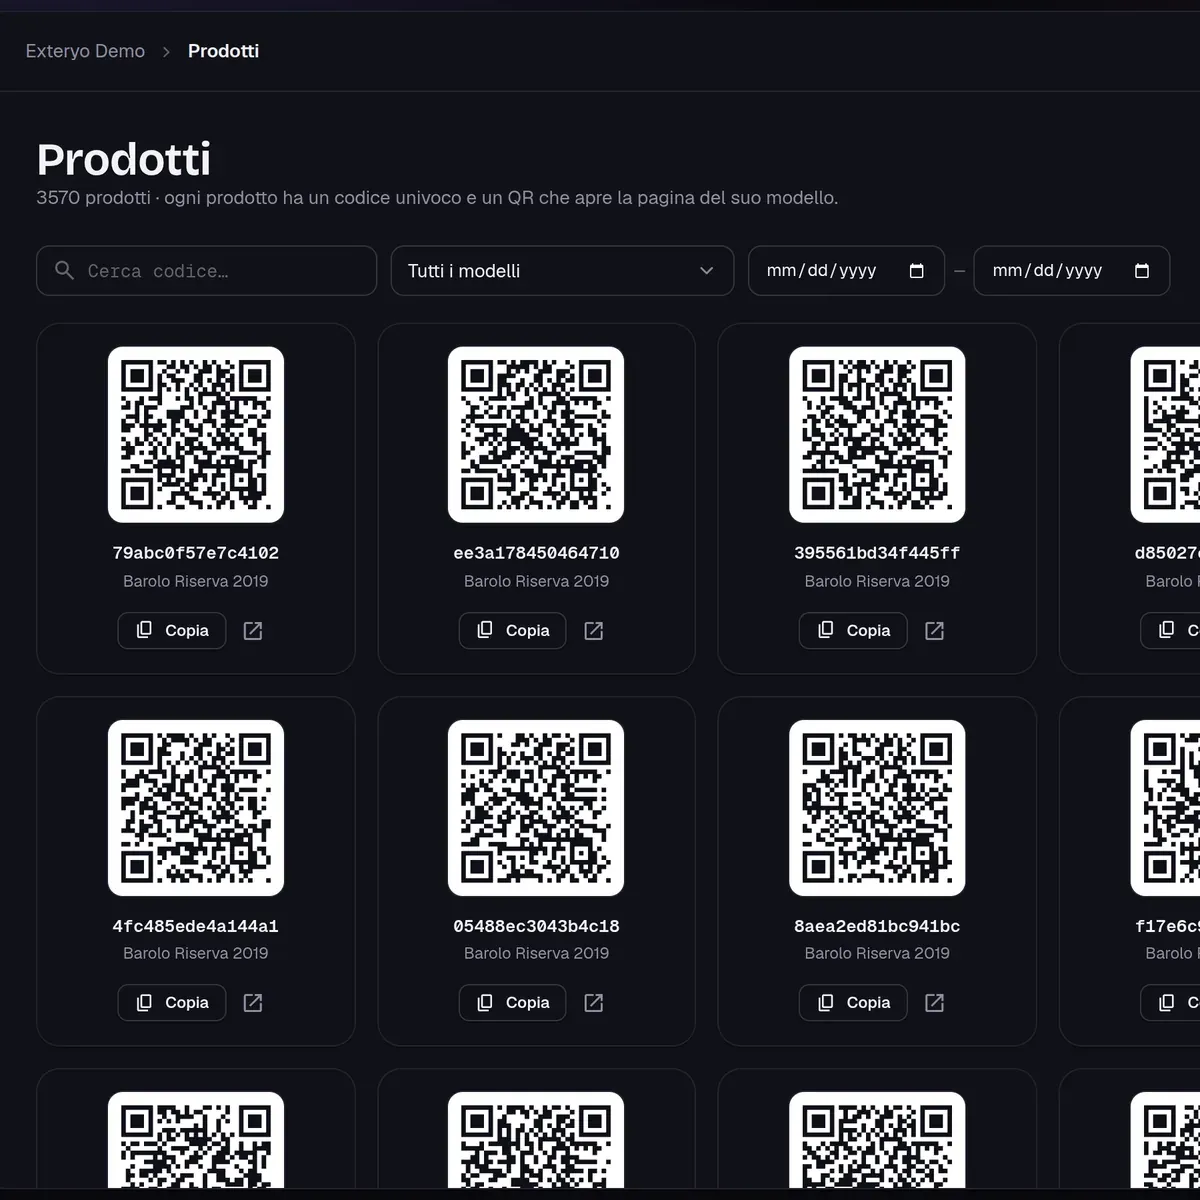This screenshot has width=1200, height=1200.
Task: Go to Exteryo Demo breadcrumb
Action: click(x=85, y=51)
